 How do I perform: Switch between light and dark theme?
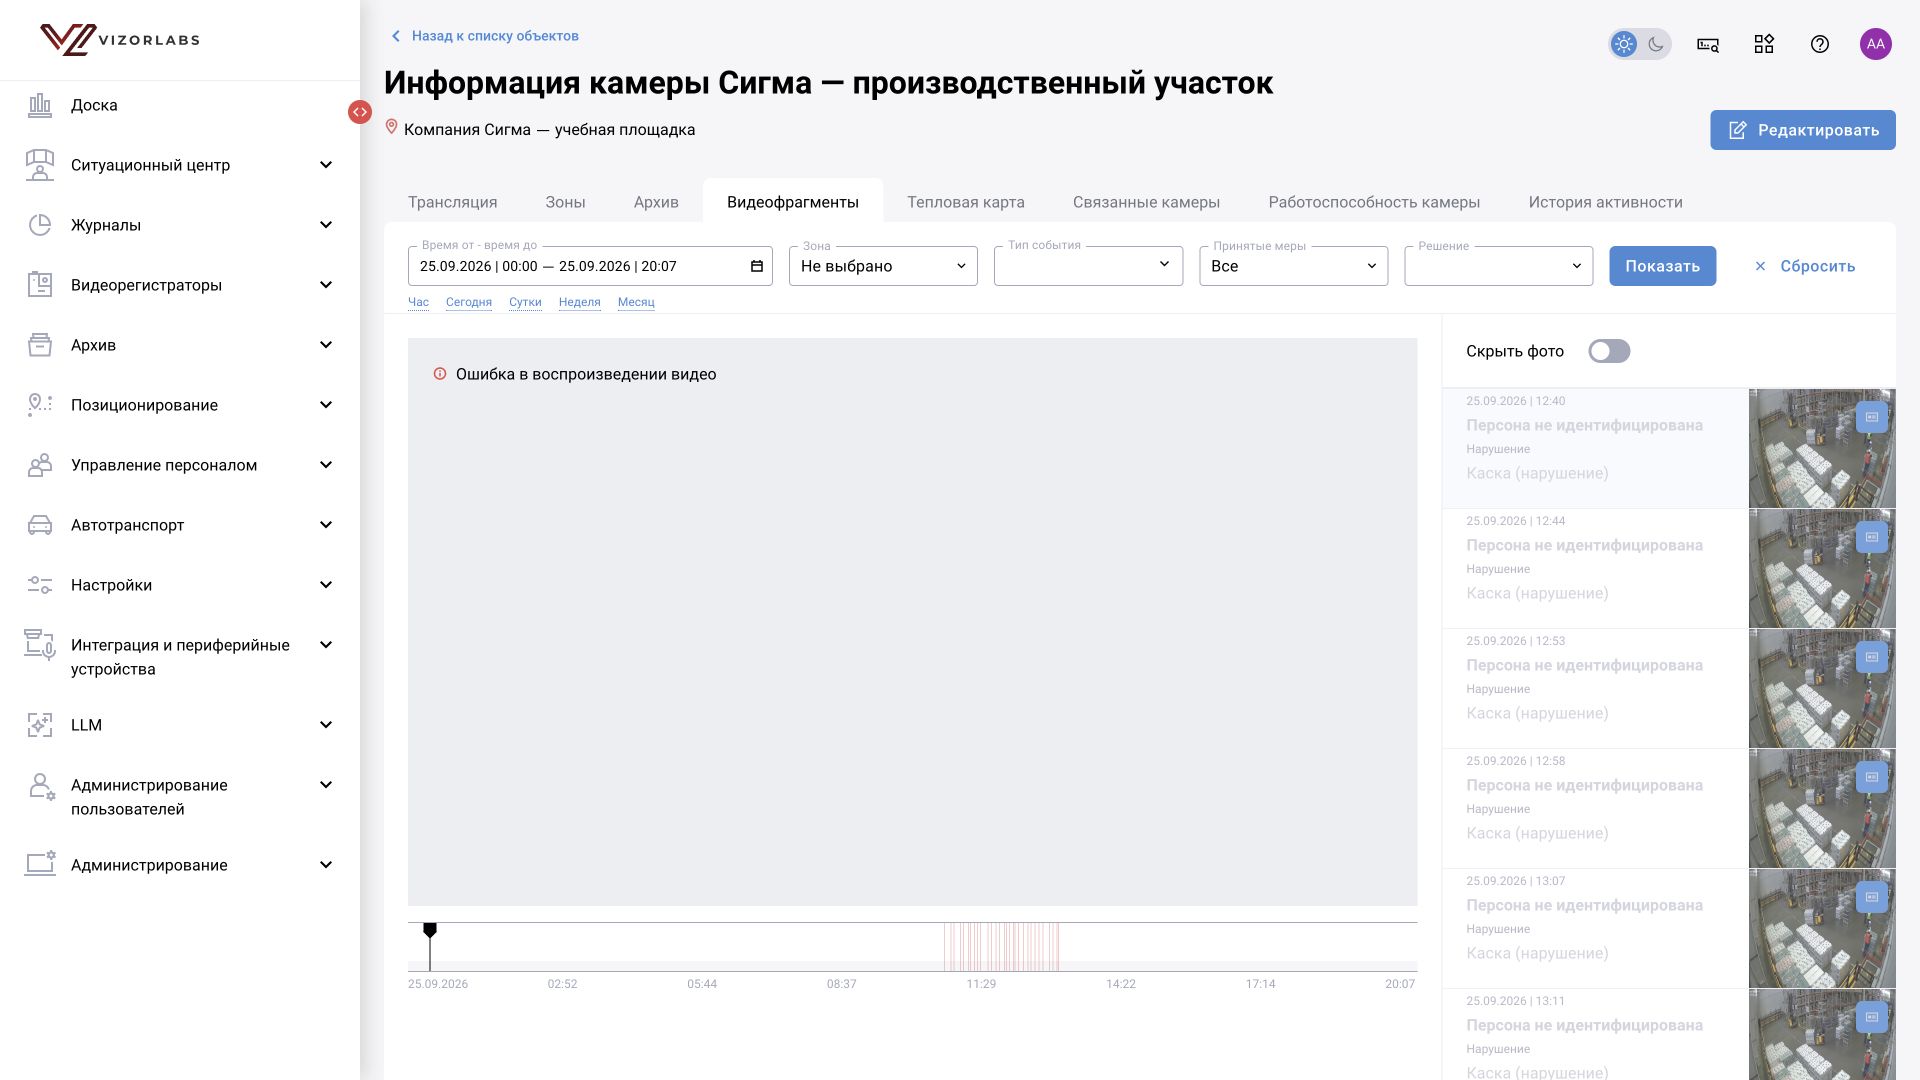(1640, 44)
